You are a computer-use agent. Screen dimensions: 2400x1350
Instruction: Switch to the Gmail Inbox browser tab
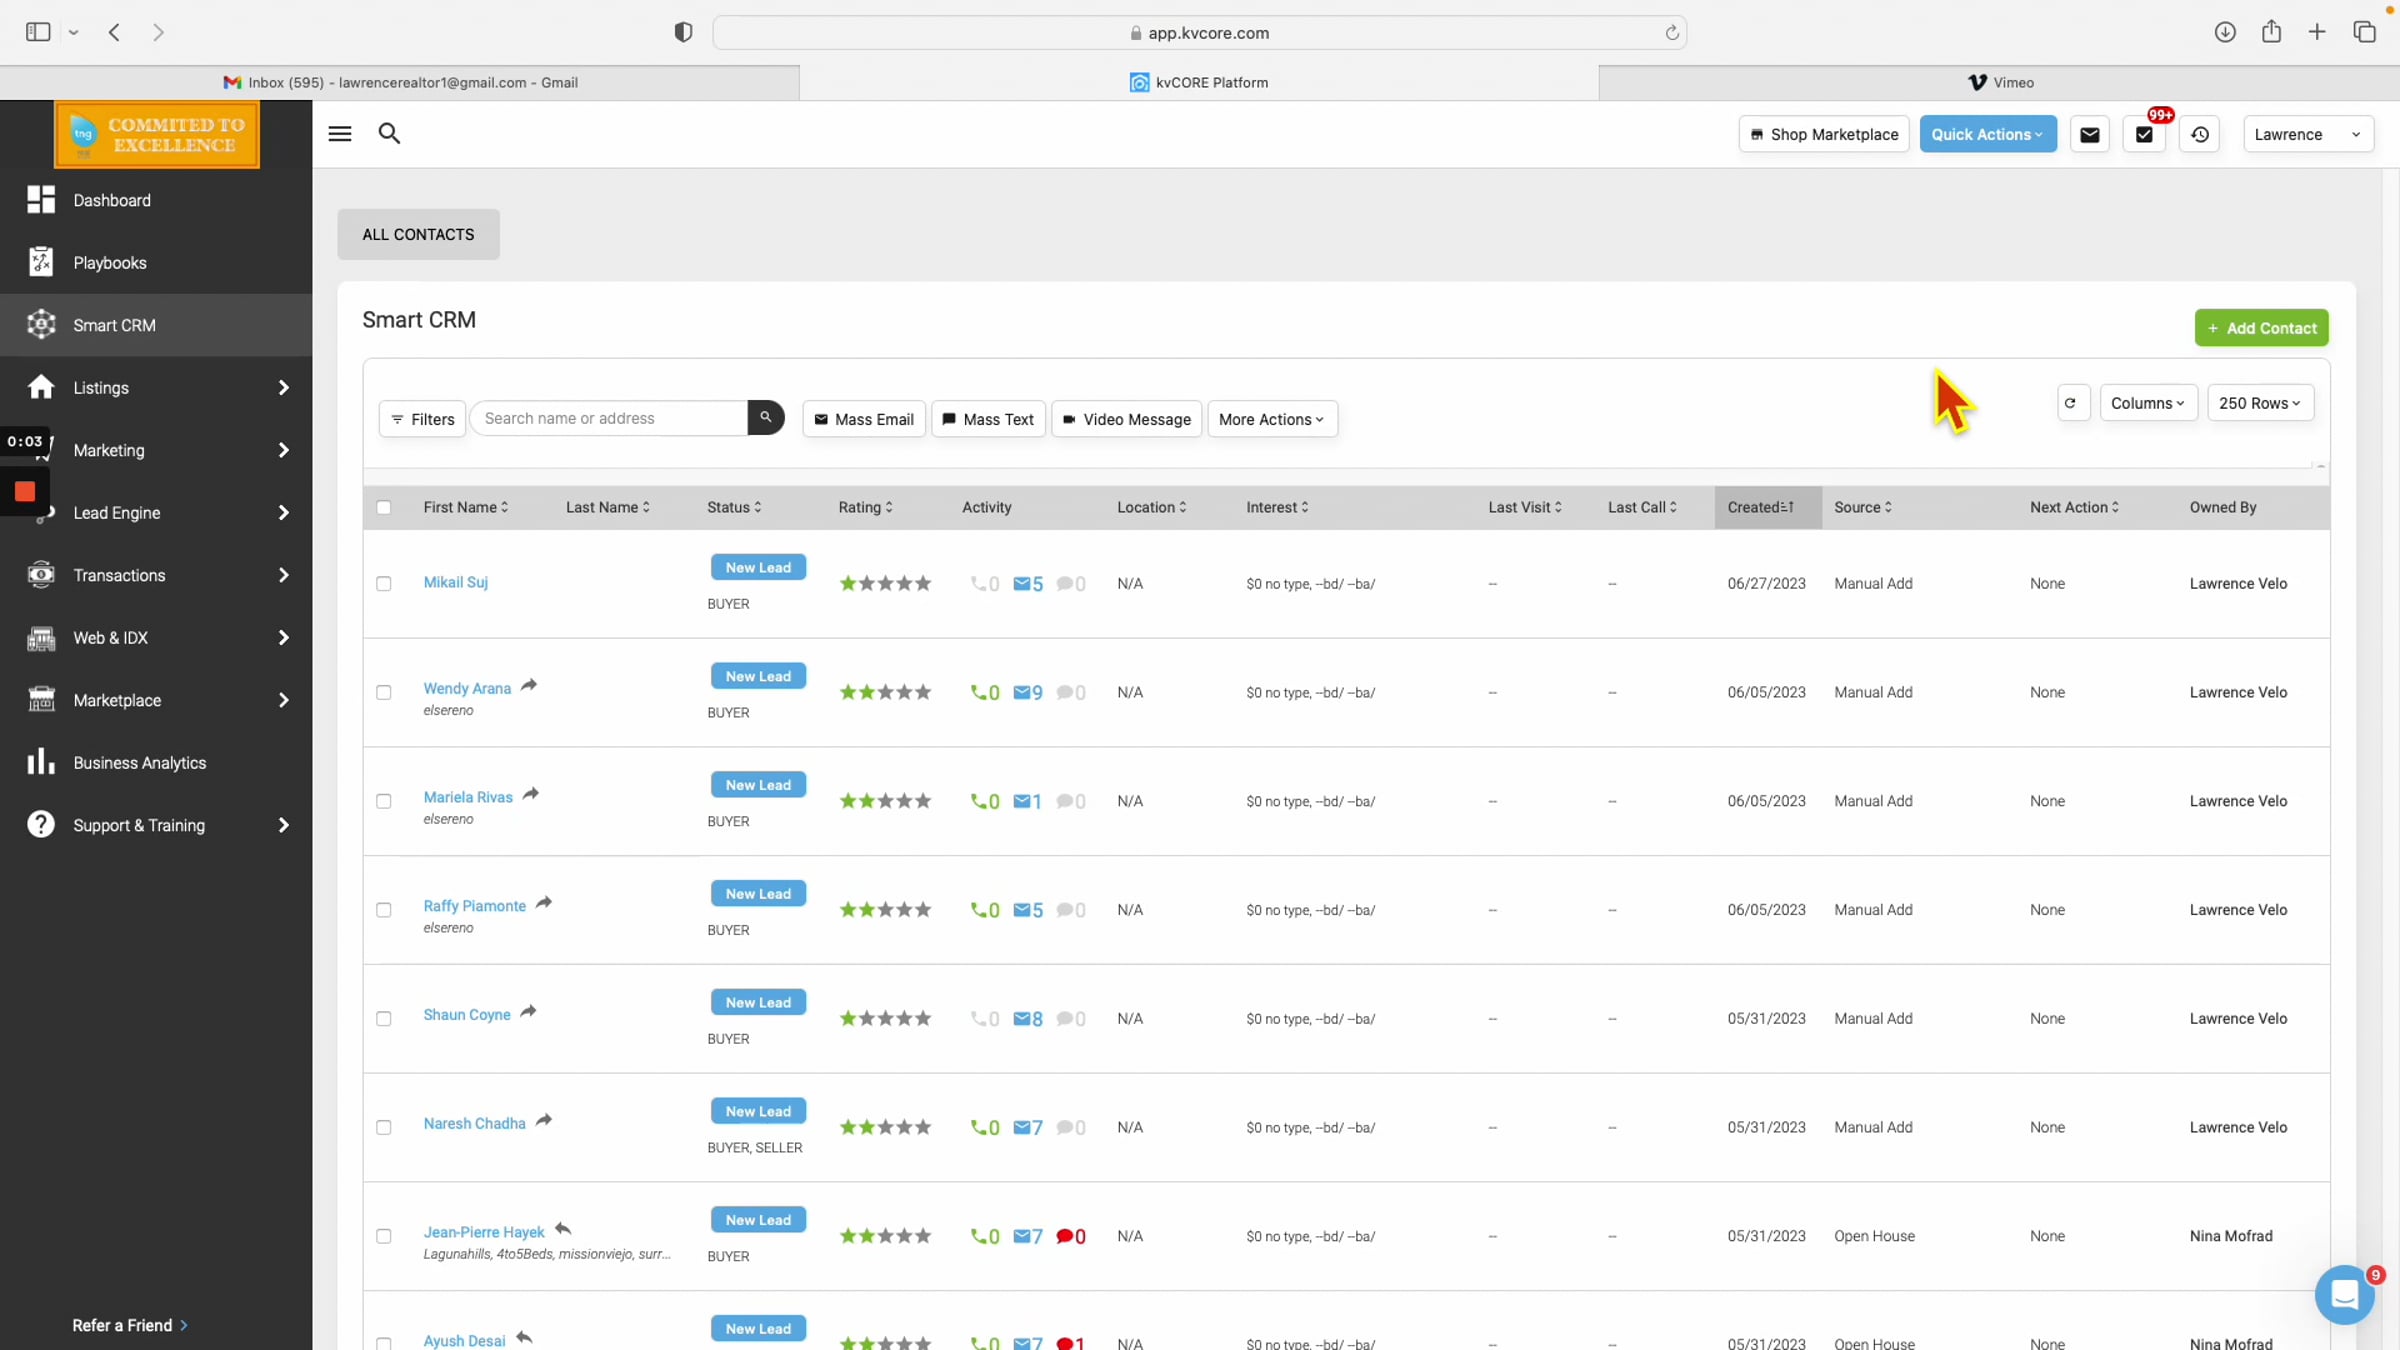(x=400, y=82)
